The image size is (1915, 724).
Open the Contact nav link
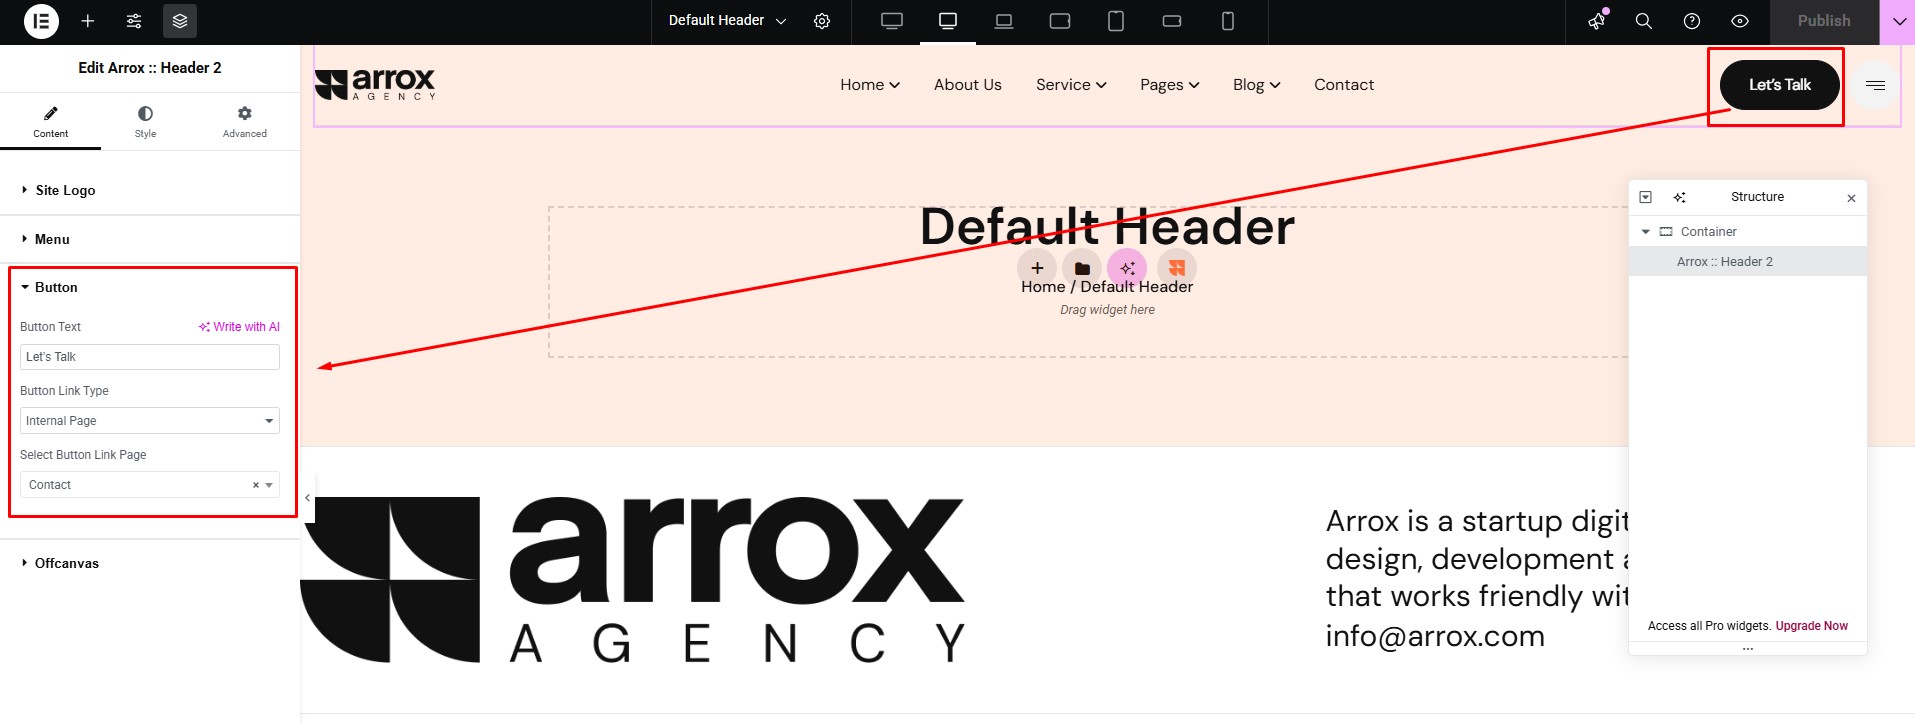click(1344, 85)
